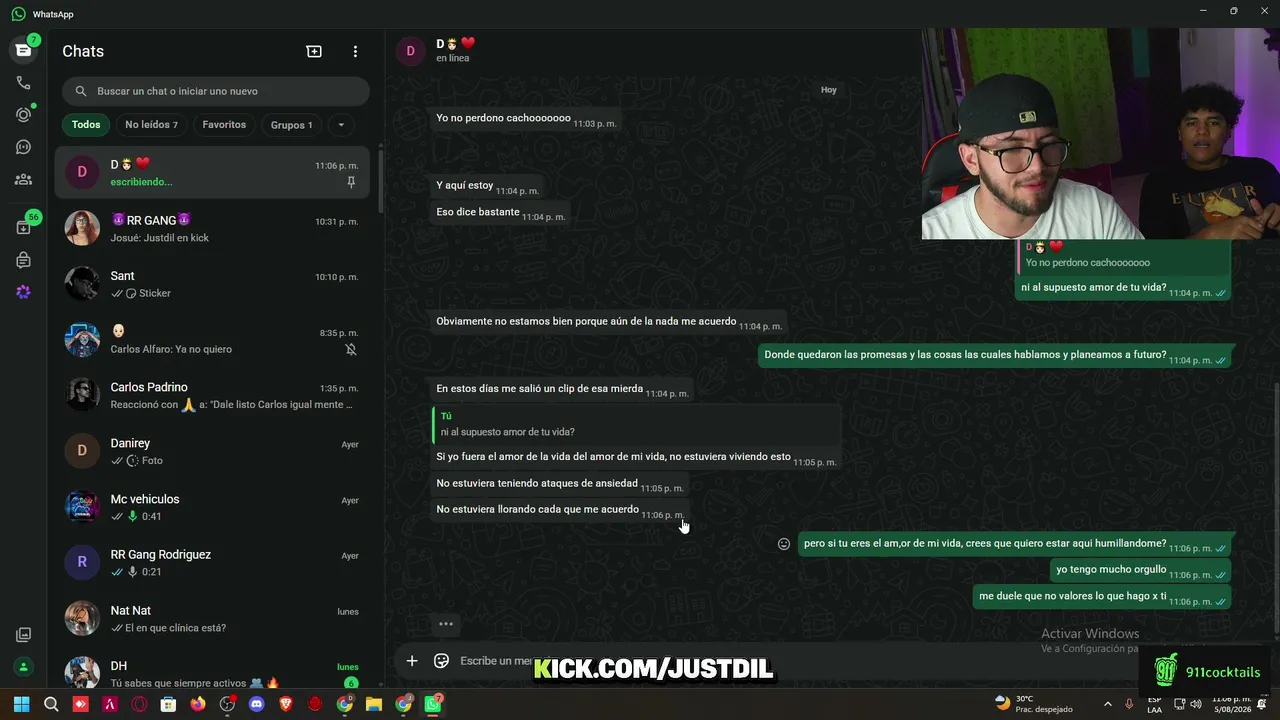Open the Status updates section
This screenshot has height=720, width=1280.
pos(23,115)
